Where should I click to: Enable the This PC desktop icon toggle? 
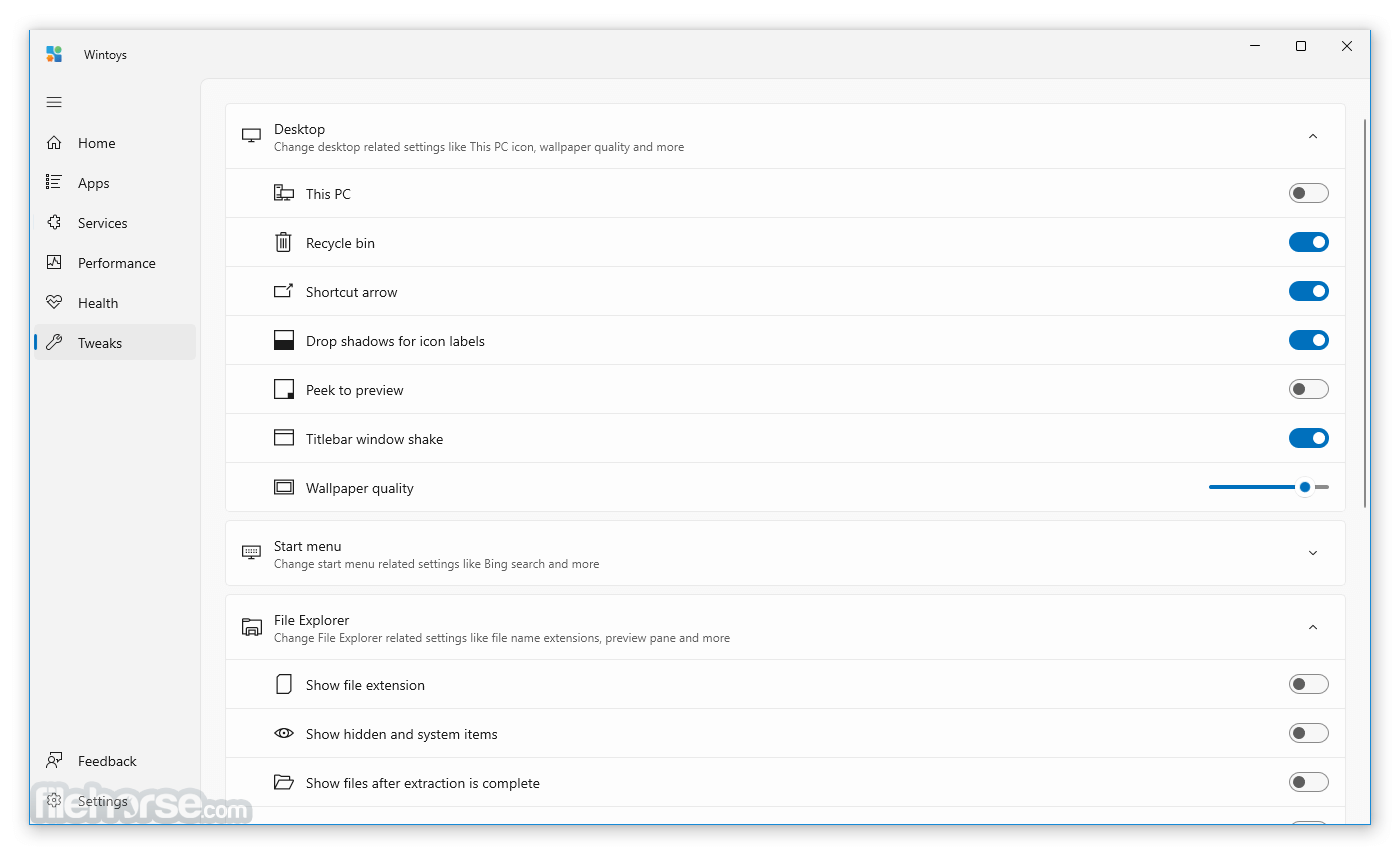point(1308,193)
